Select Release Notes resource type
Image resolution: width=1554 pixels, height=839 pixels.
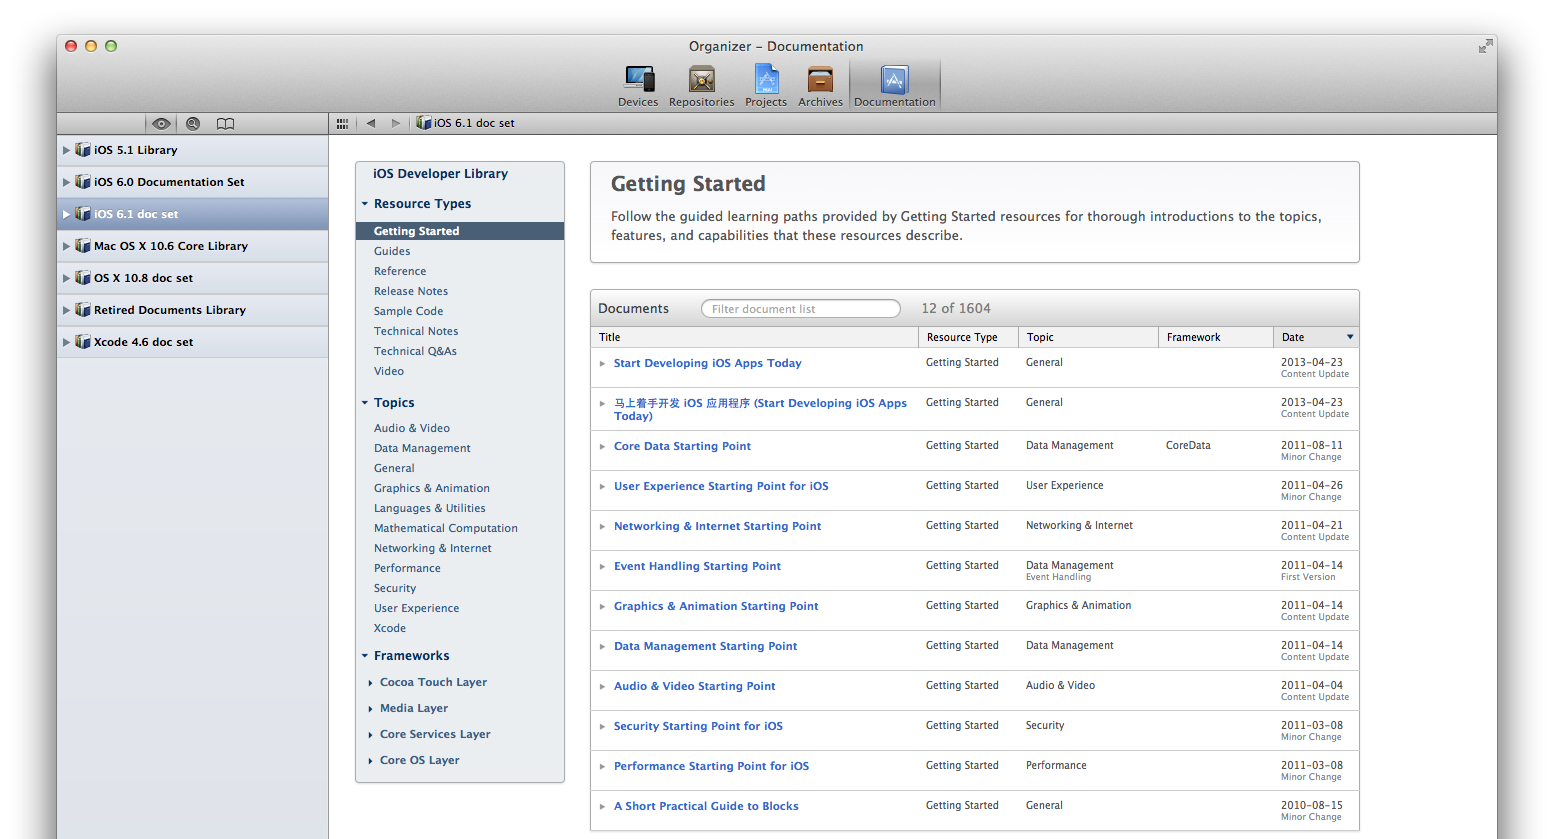(411, 291)
